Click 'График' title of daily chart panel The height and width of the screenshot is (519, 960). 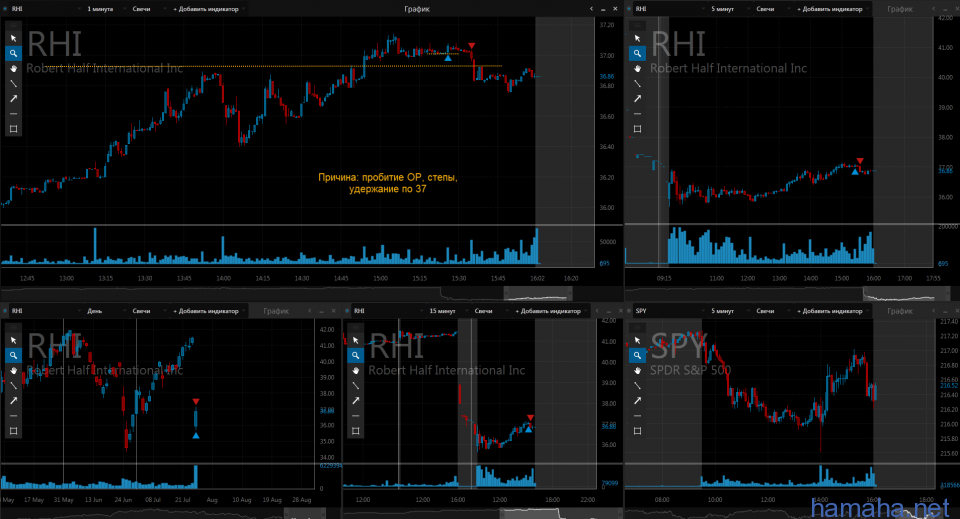tap(276, 311)
